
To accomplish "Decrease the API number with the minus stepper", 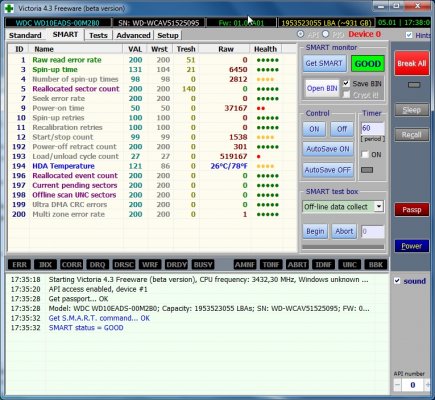I will (397, 385).
